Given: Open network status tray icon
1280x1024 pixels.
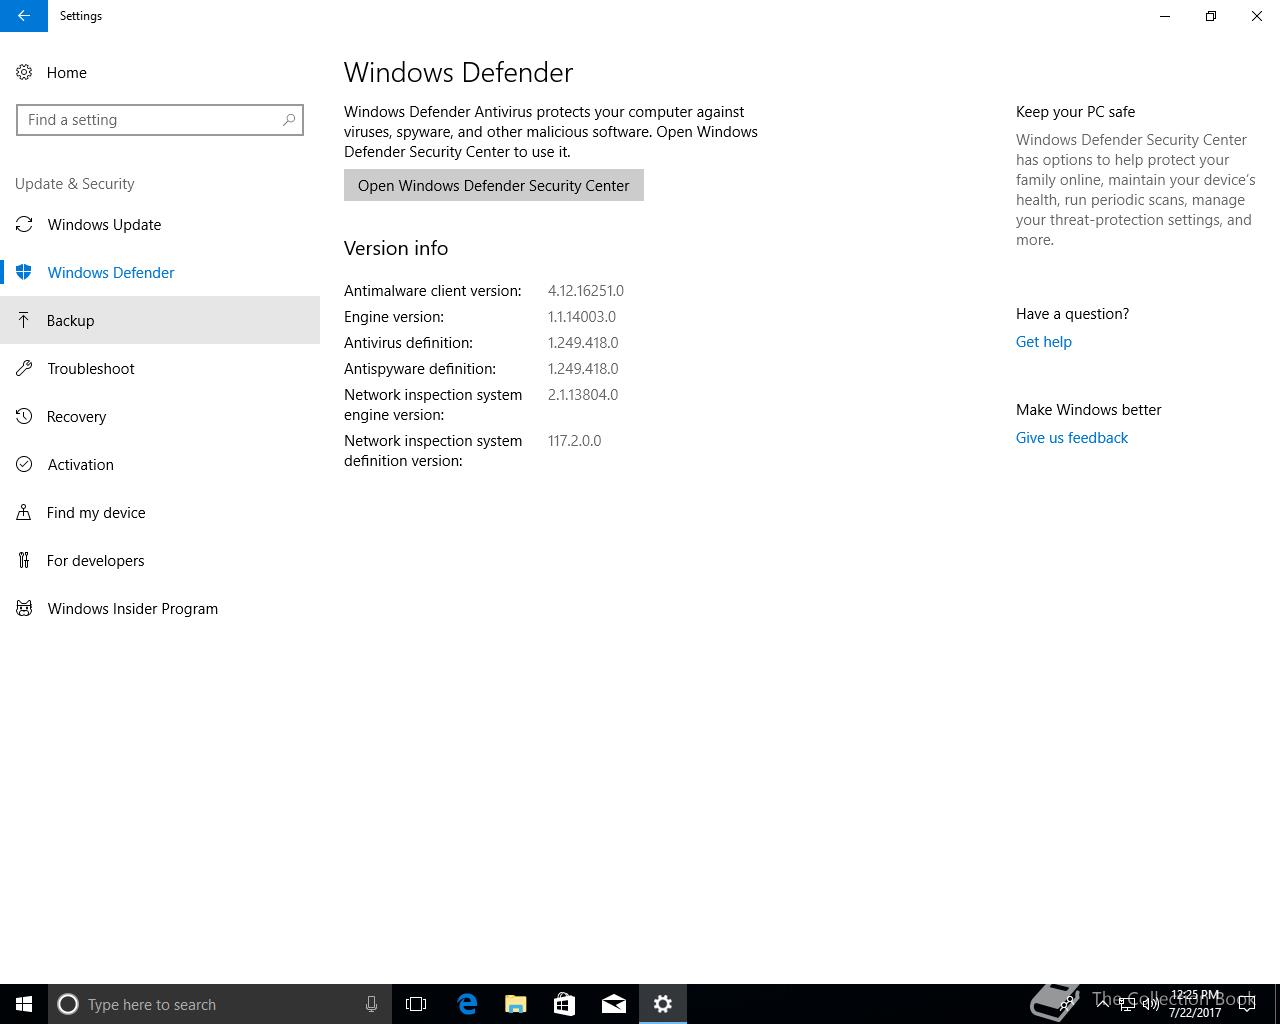Looking at the screenshot, I should [x=1127, y=1004].
